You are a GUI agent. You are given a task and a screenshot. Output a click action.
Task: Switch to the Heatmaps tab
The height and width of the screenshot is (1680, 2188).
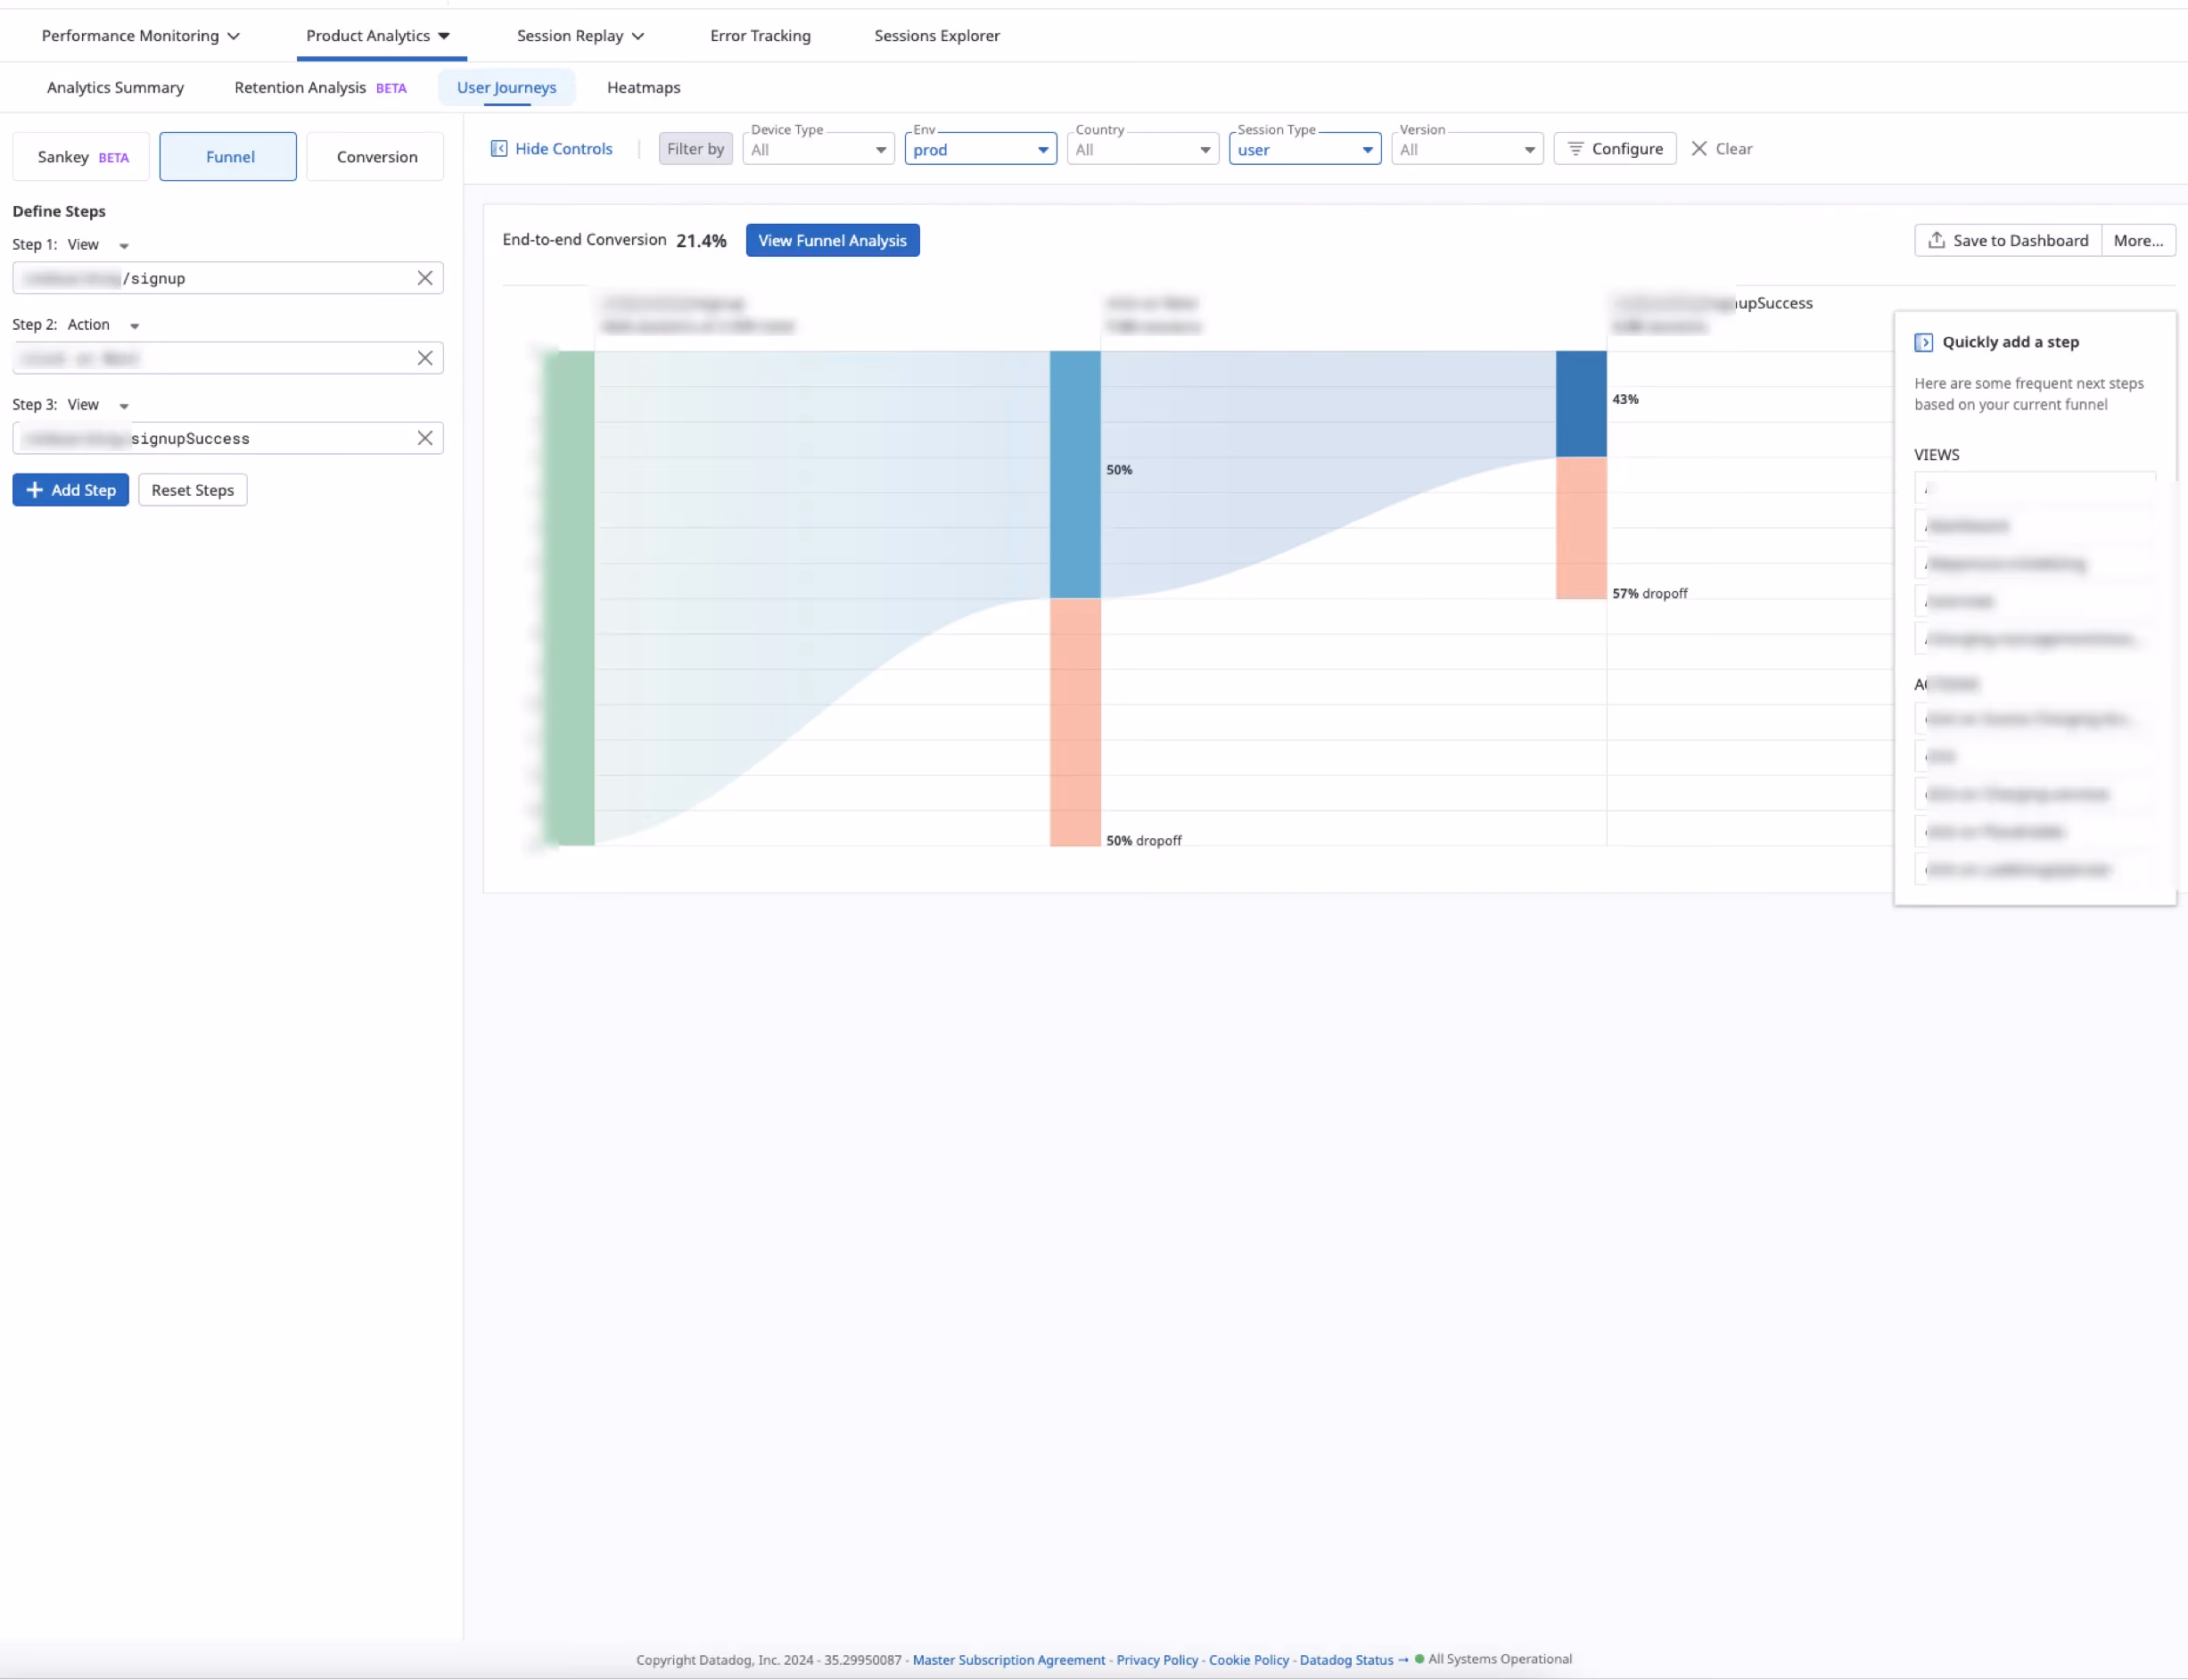point(643,87)
